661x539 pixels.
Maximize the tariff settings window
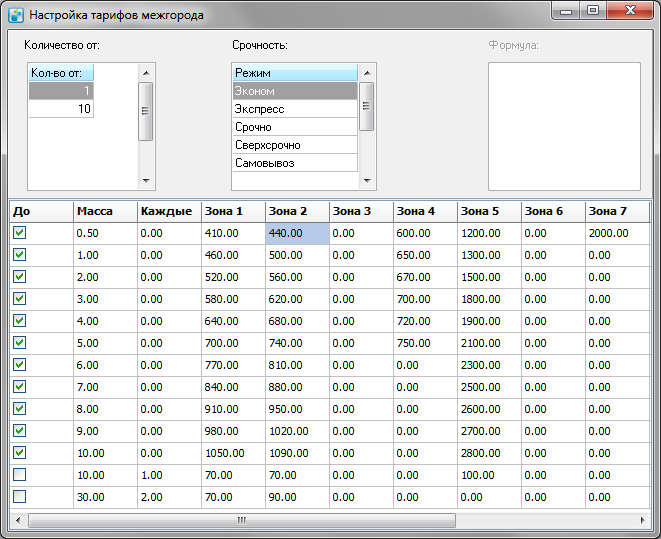tap(593, 11)
